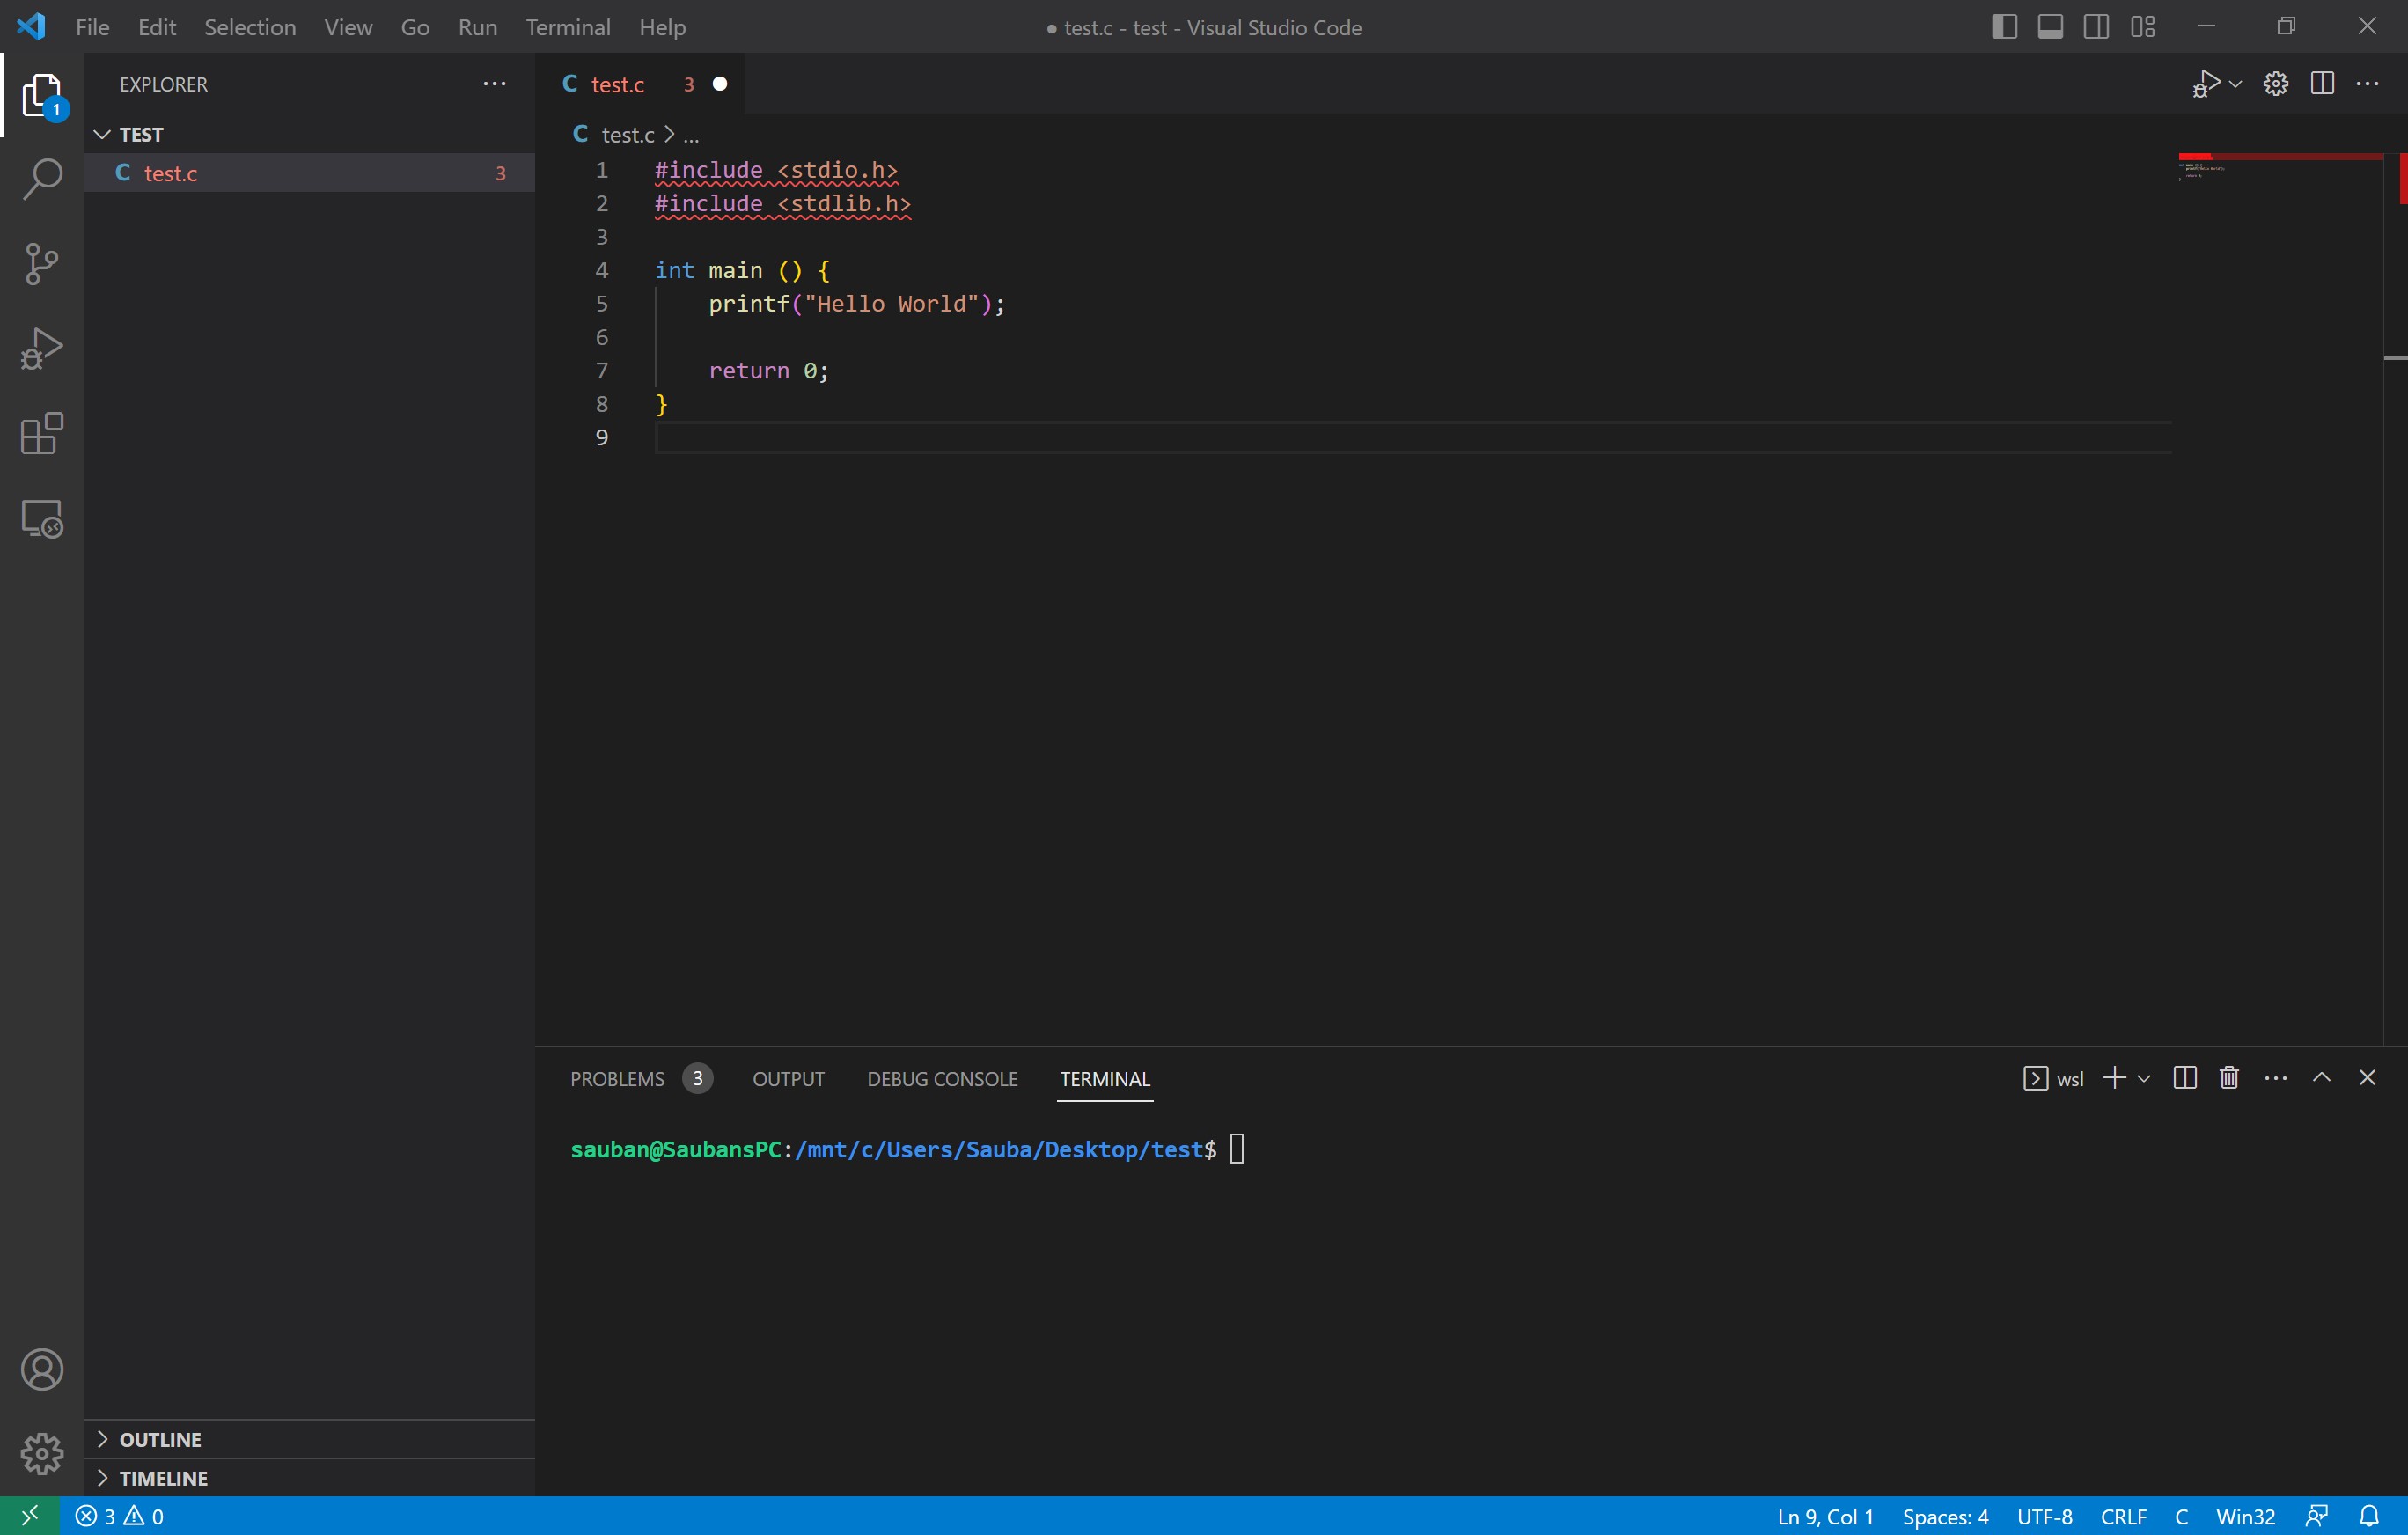The height and width of the screenshot is (1535, 2408).
Task: Open the Help menu
Action: point(662,27)
